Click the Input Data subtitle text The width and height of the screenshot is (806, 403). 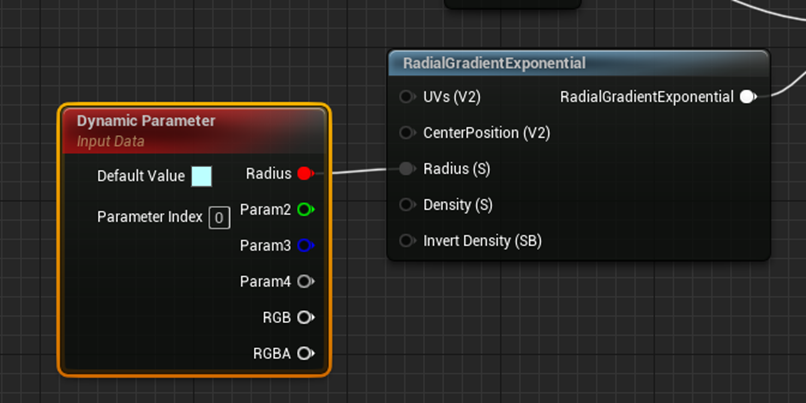coord(111,141)
